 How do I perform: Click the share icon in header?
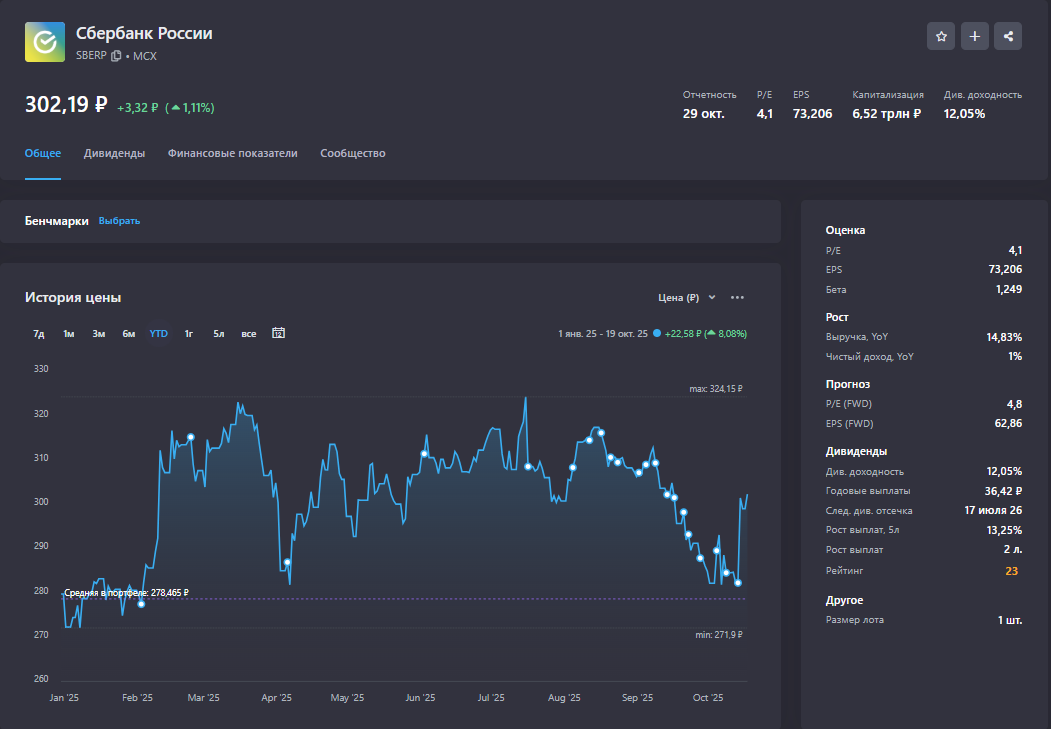pos(1008,36)
